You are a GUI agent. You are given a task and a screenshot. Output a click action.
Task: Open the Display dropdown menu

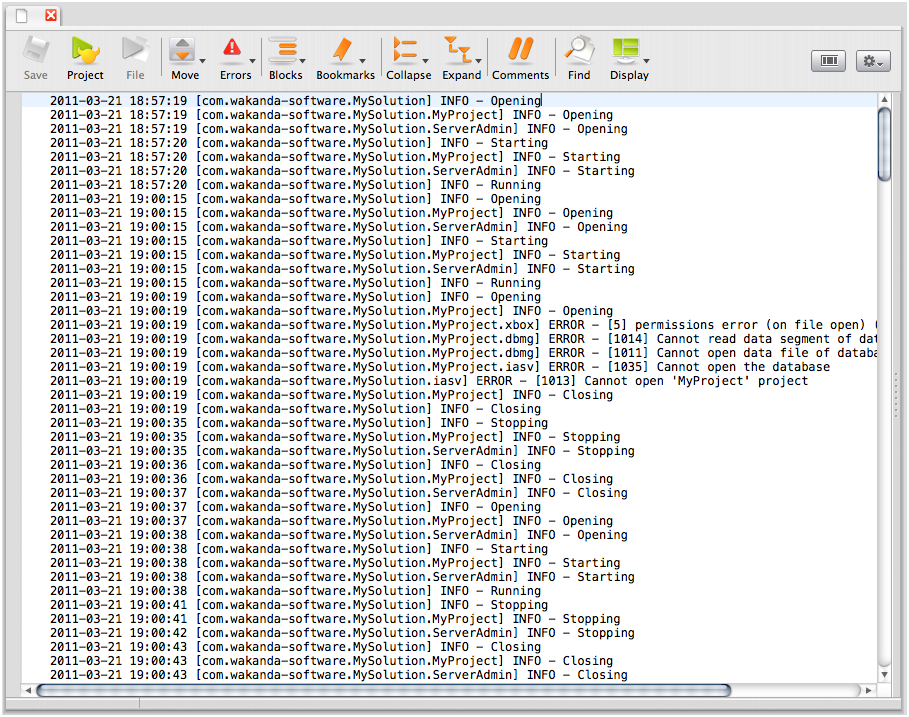[x=647, y=61]
